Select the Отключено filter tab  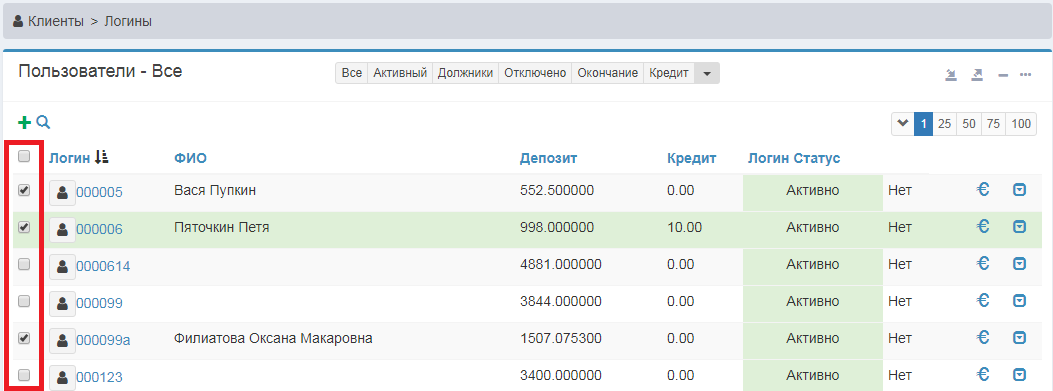pos(535,73)
